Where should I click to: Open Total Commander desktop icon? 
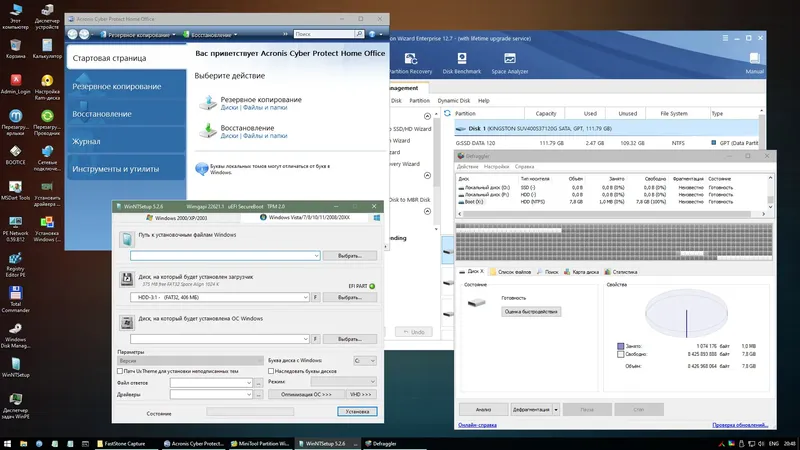pos(15,299)
